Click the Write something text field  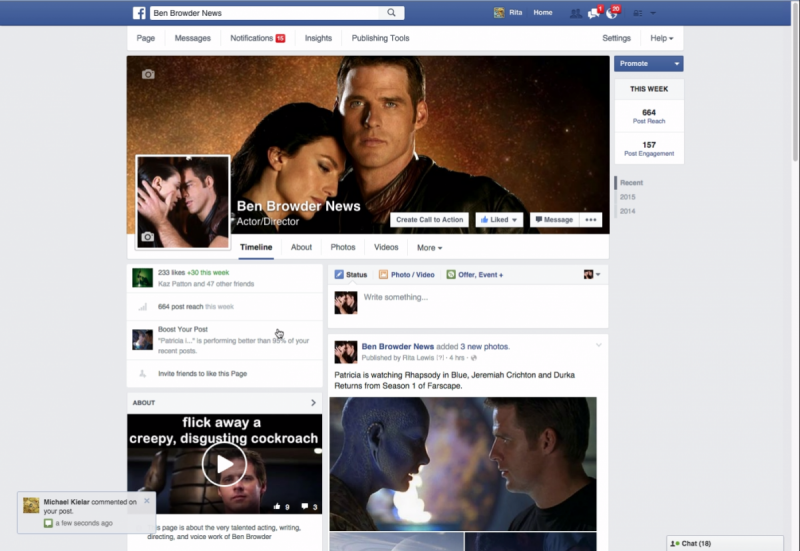click(x=485, y=297)
